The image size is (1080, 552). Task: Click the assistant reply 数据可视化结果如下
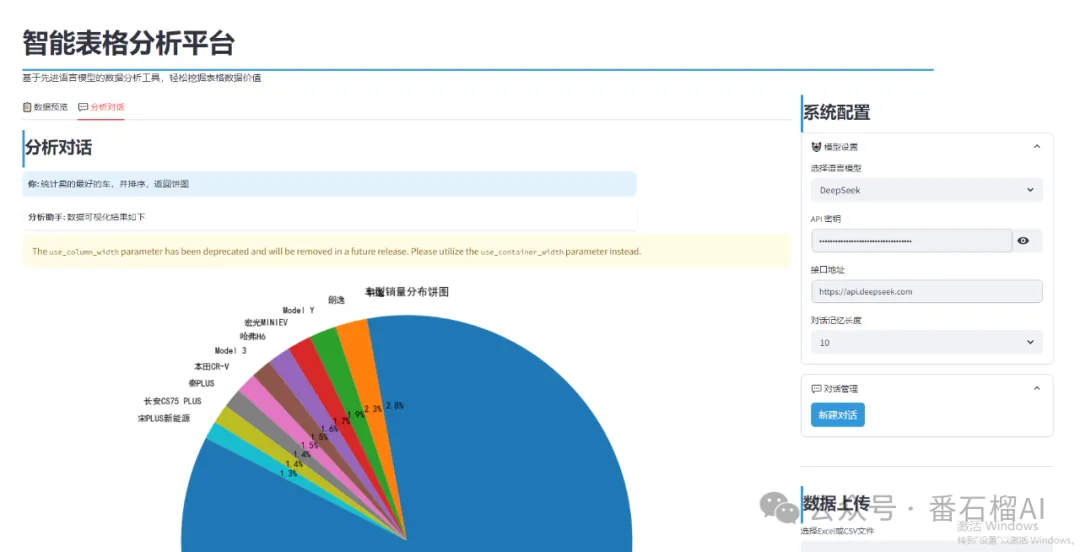(x=329, y=217)
